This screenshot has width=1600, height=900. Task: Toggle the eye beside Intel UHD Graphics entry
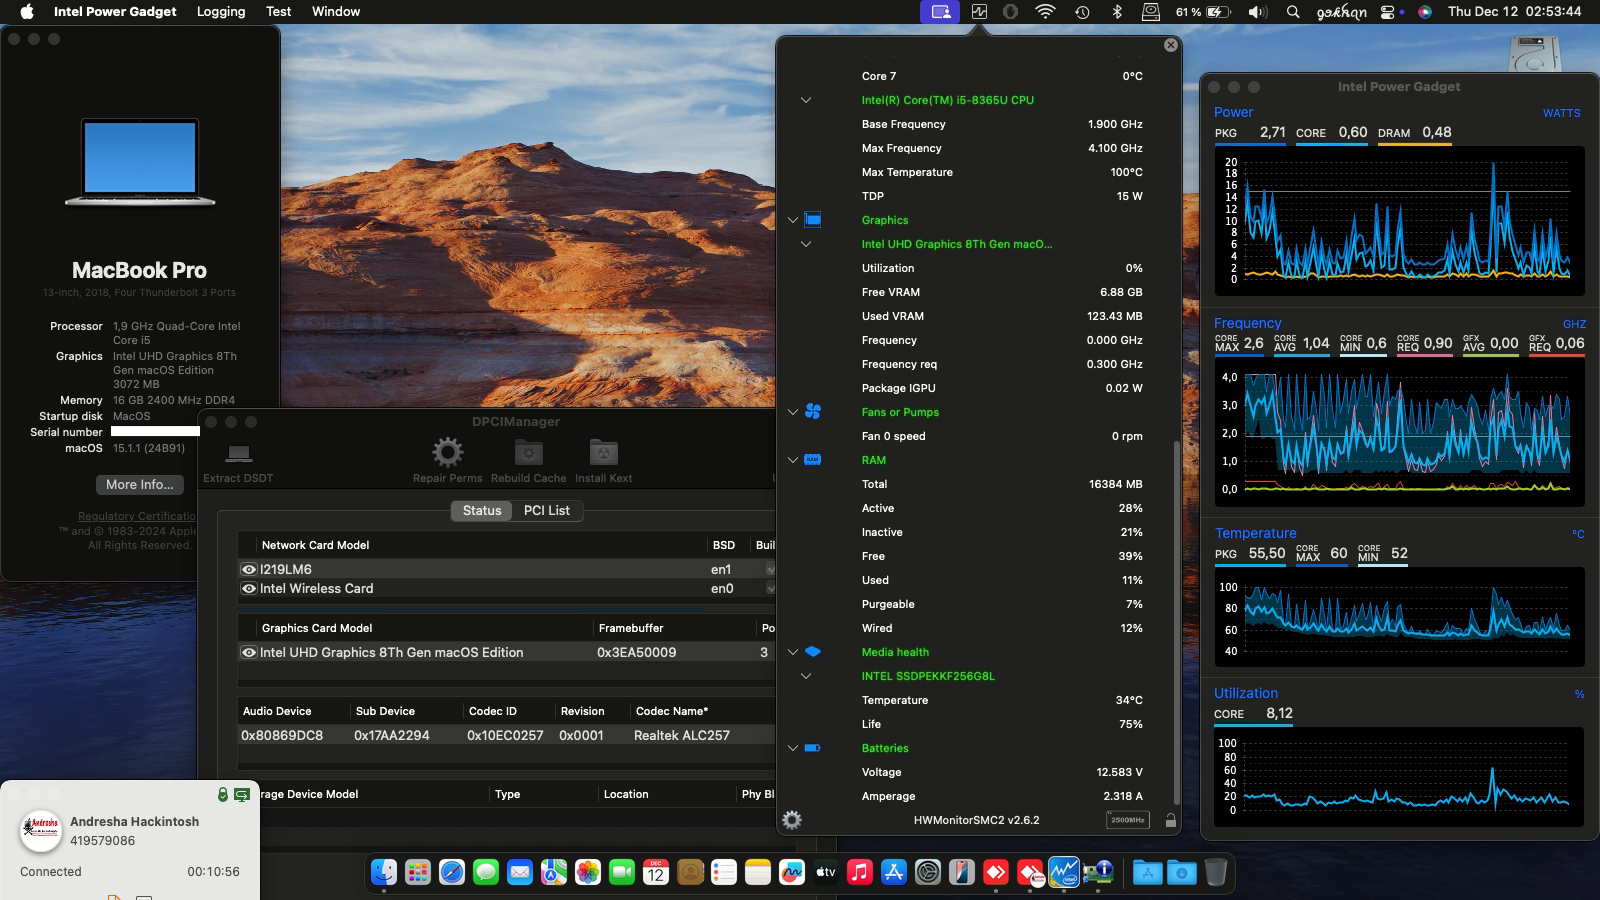click(248, 652)
